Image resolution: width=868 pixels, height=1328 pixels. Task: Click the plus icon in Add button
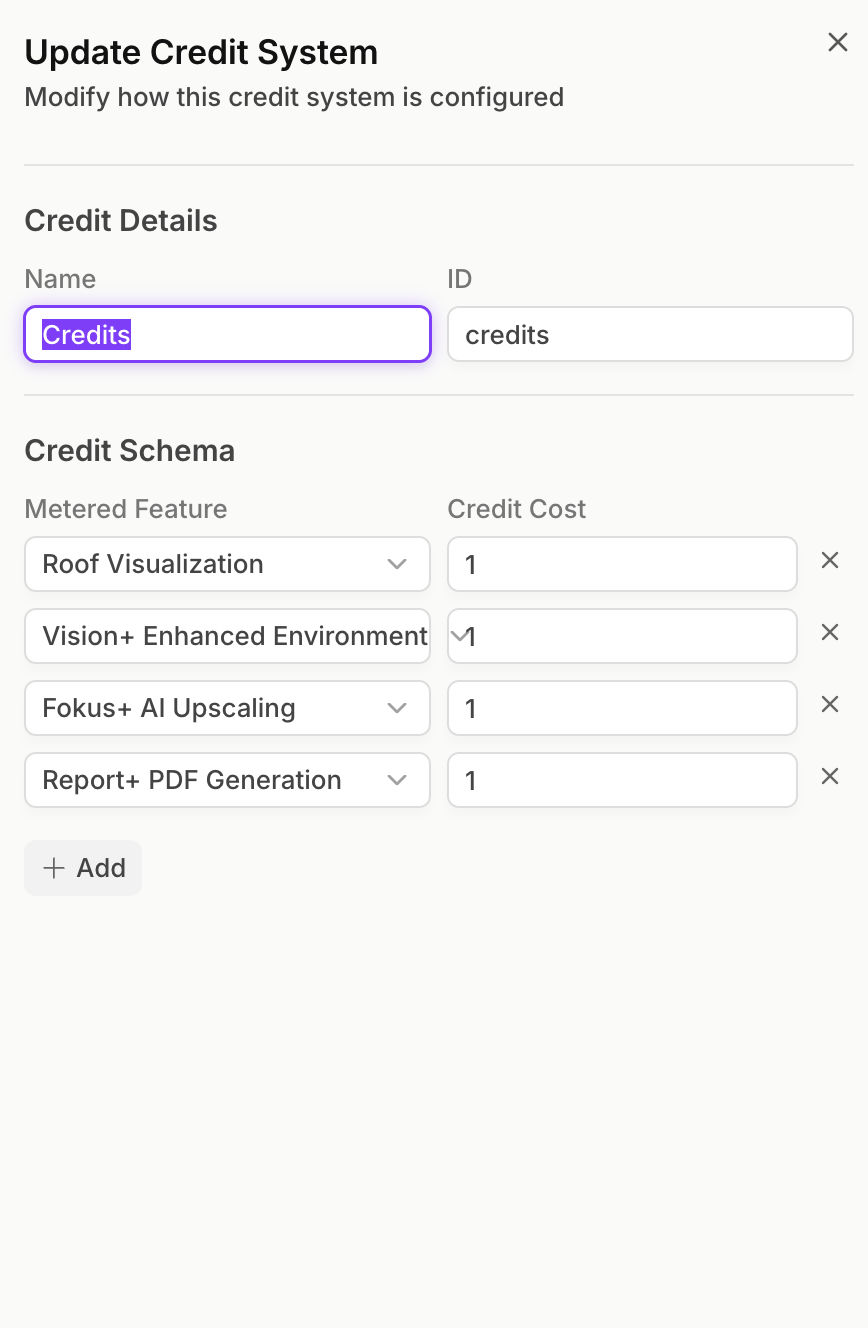point(54,868)
